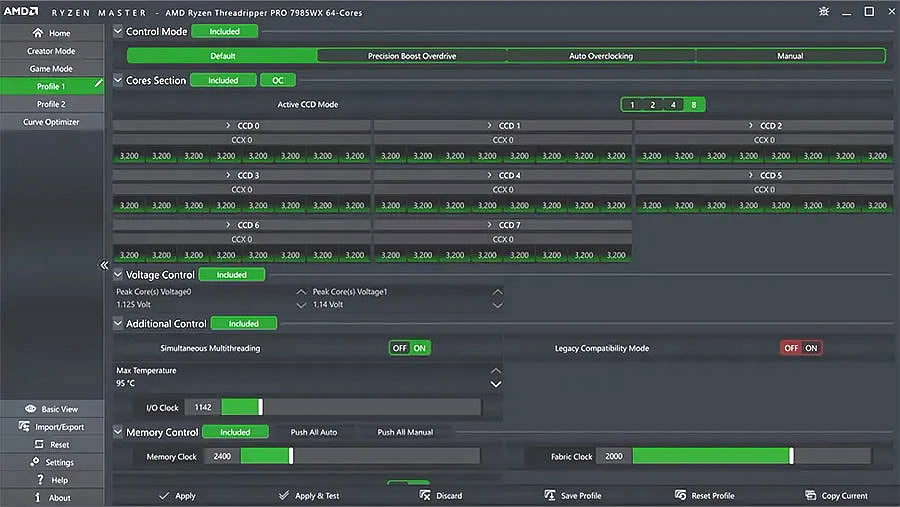Click the Copy Current icon
The height and width of the screenshot is (507, 900).
click(x=810, y=495)
